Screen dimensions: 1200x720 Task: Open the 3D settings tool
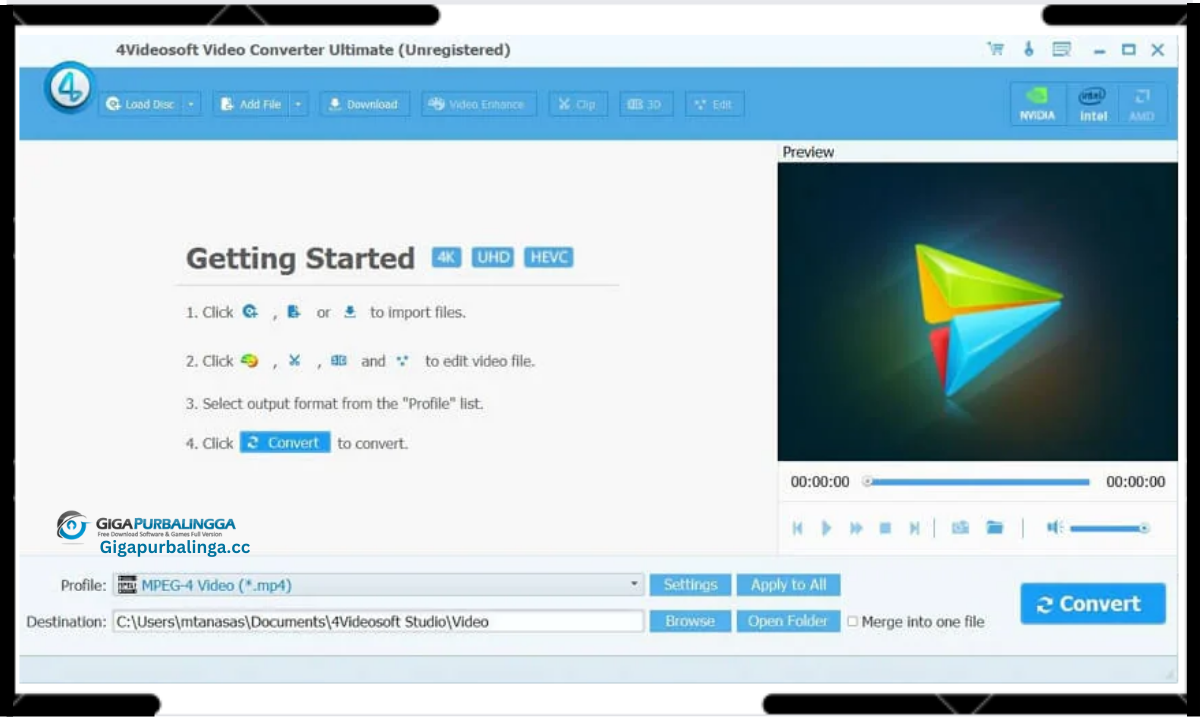coord(646,104)
